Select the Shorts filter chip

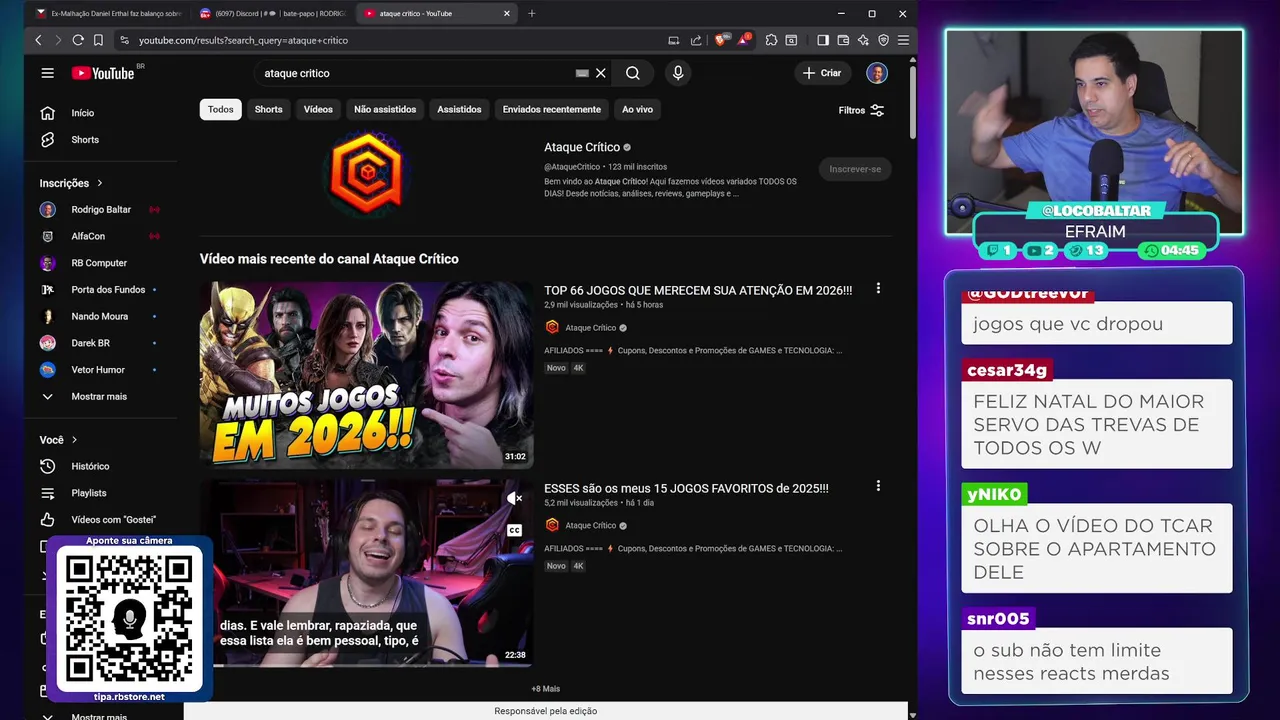[x=268, y=109]
